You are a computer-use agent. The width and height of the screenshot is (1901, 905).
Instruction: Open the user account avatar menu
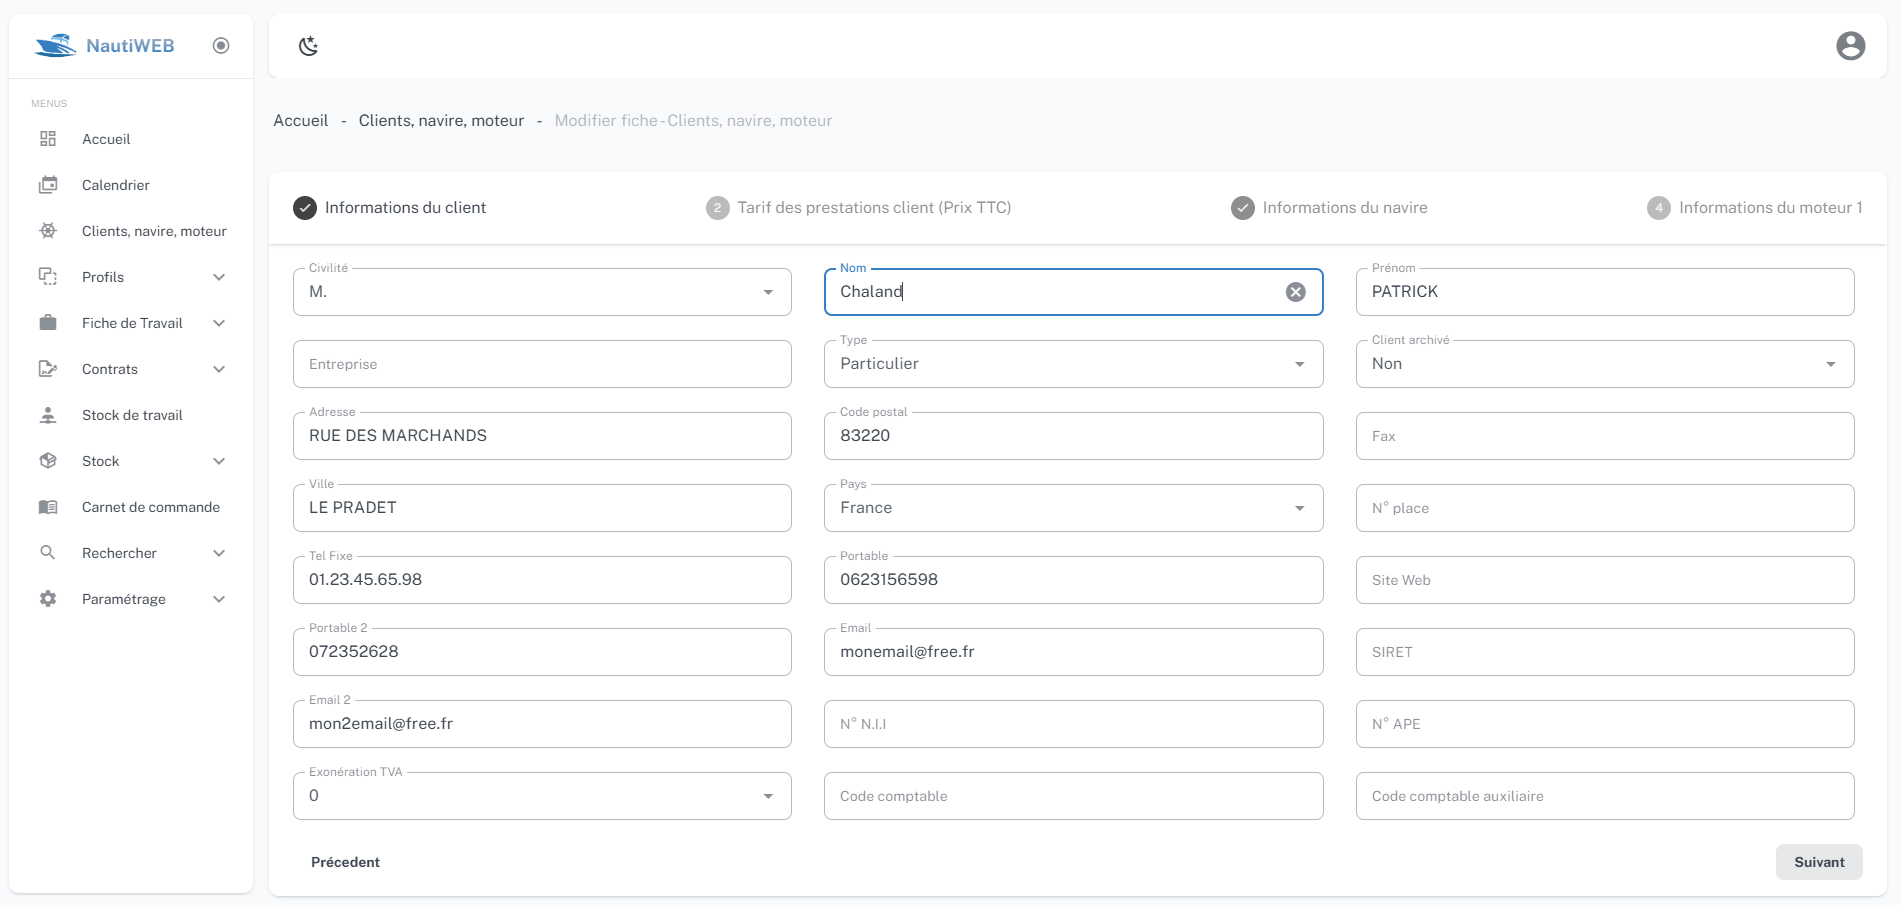[x=1850, y=45]
